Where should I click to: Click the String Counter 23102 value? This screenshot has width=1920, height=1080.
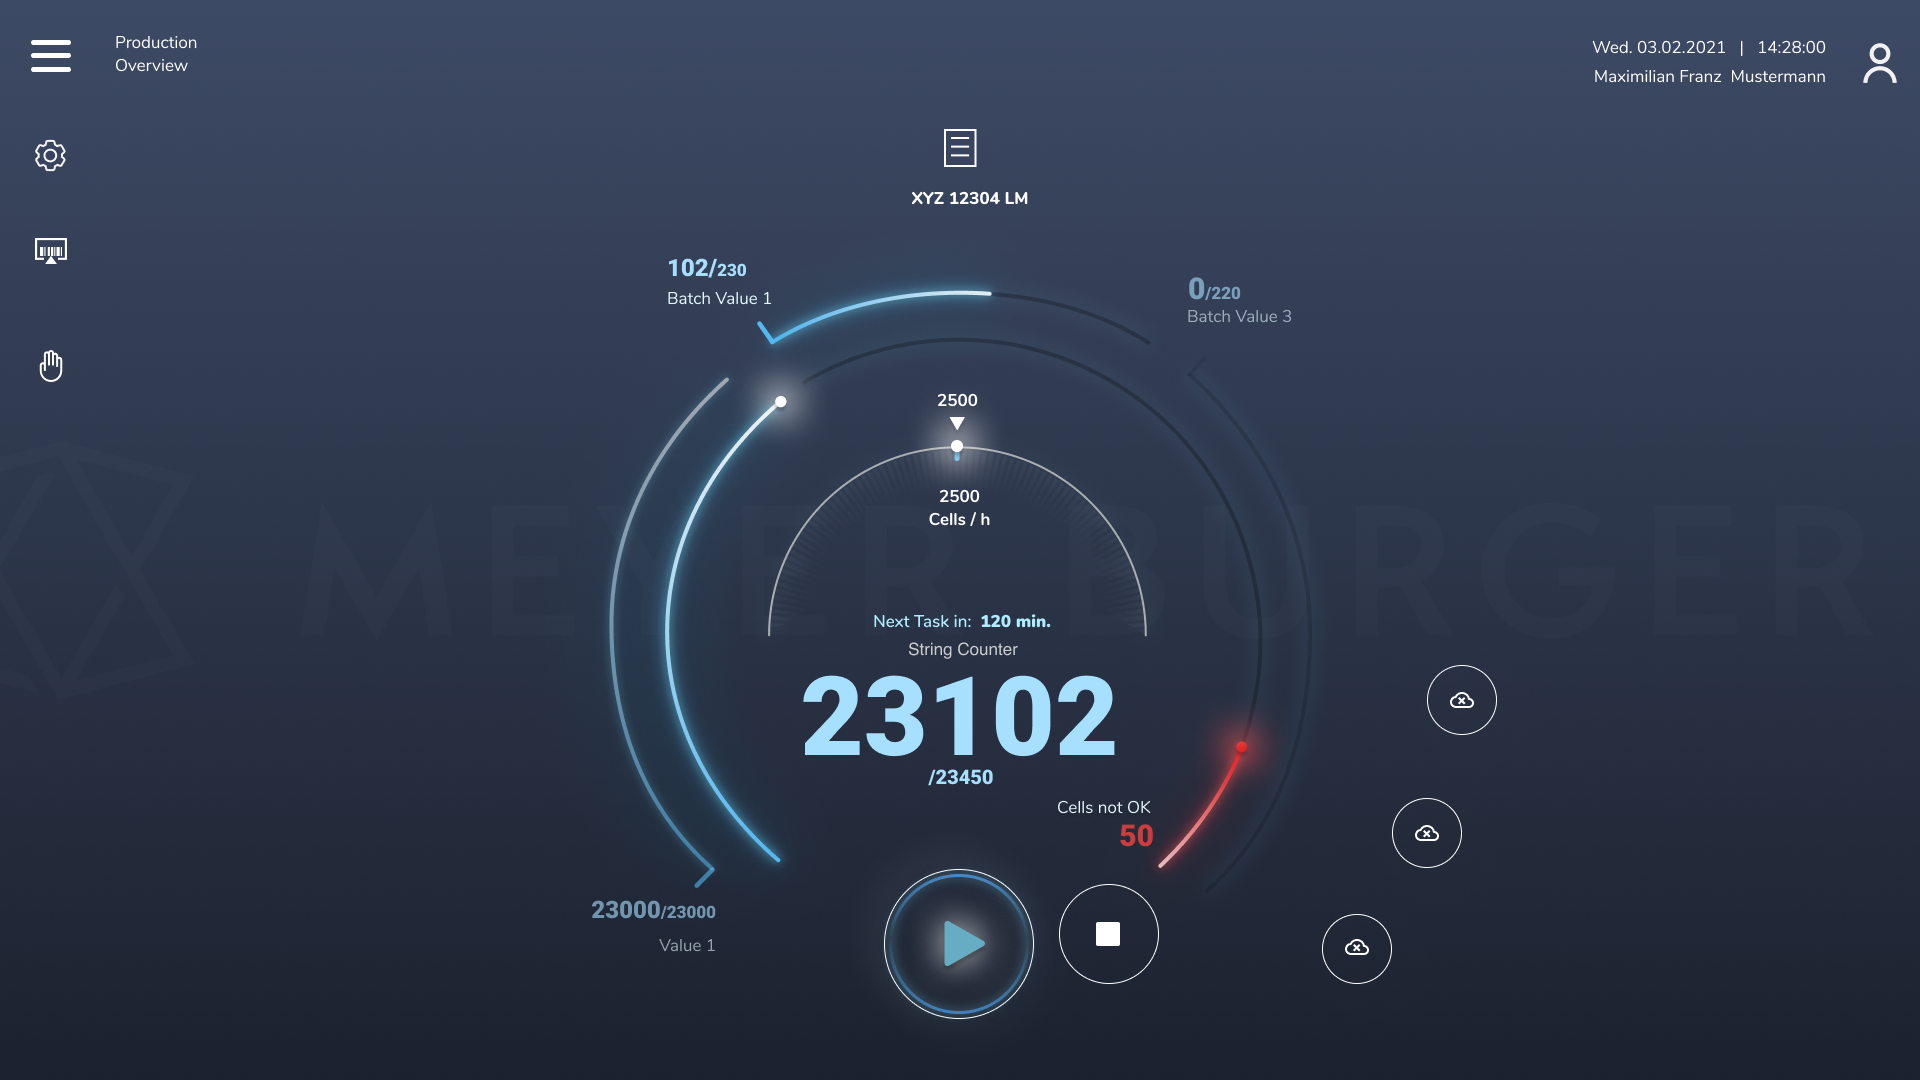pos(958,716)
